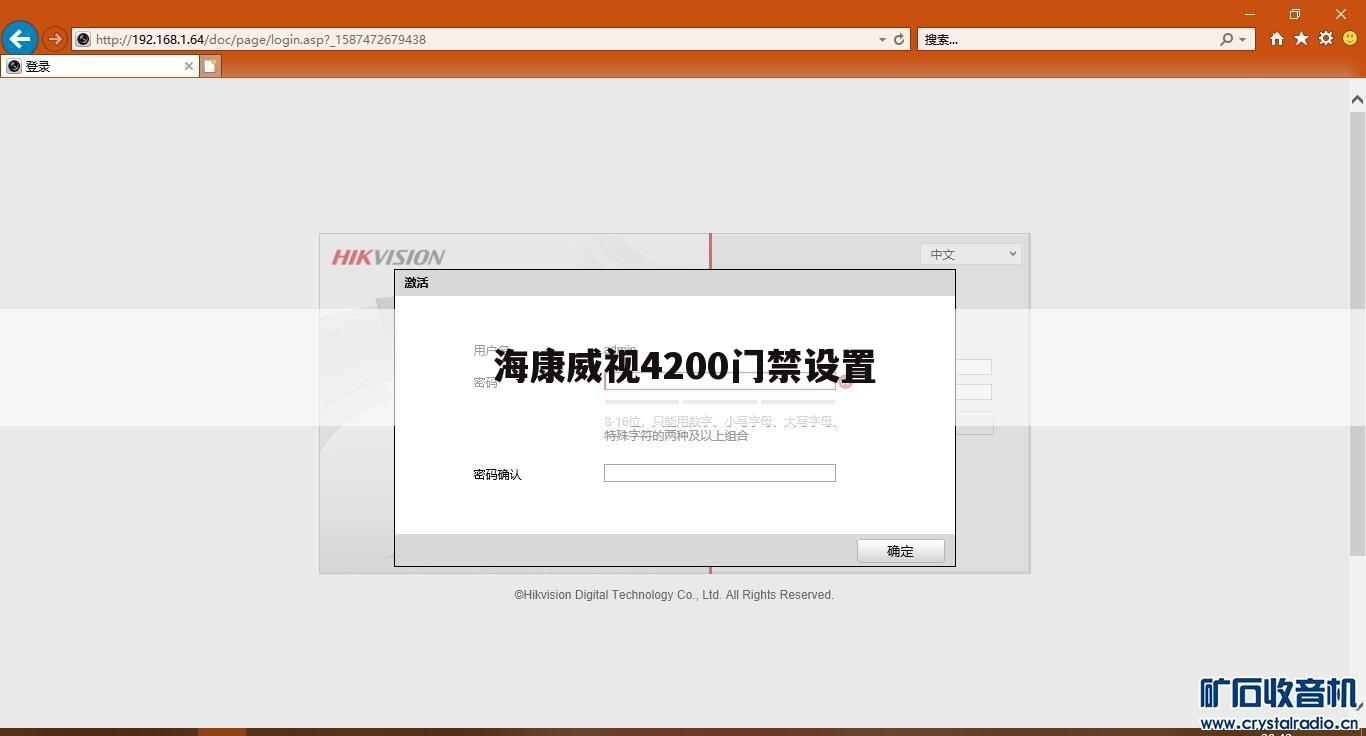1366x736 pixels.
Task: Close the browser window
Action: 1341,14
